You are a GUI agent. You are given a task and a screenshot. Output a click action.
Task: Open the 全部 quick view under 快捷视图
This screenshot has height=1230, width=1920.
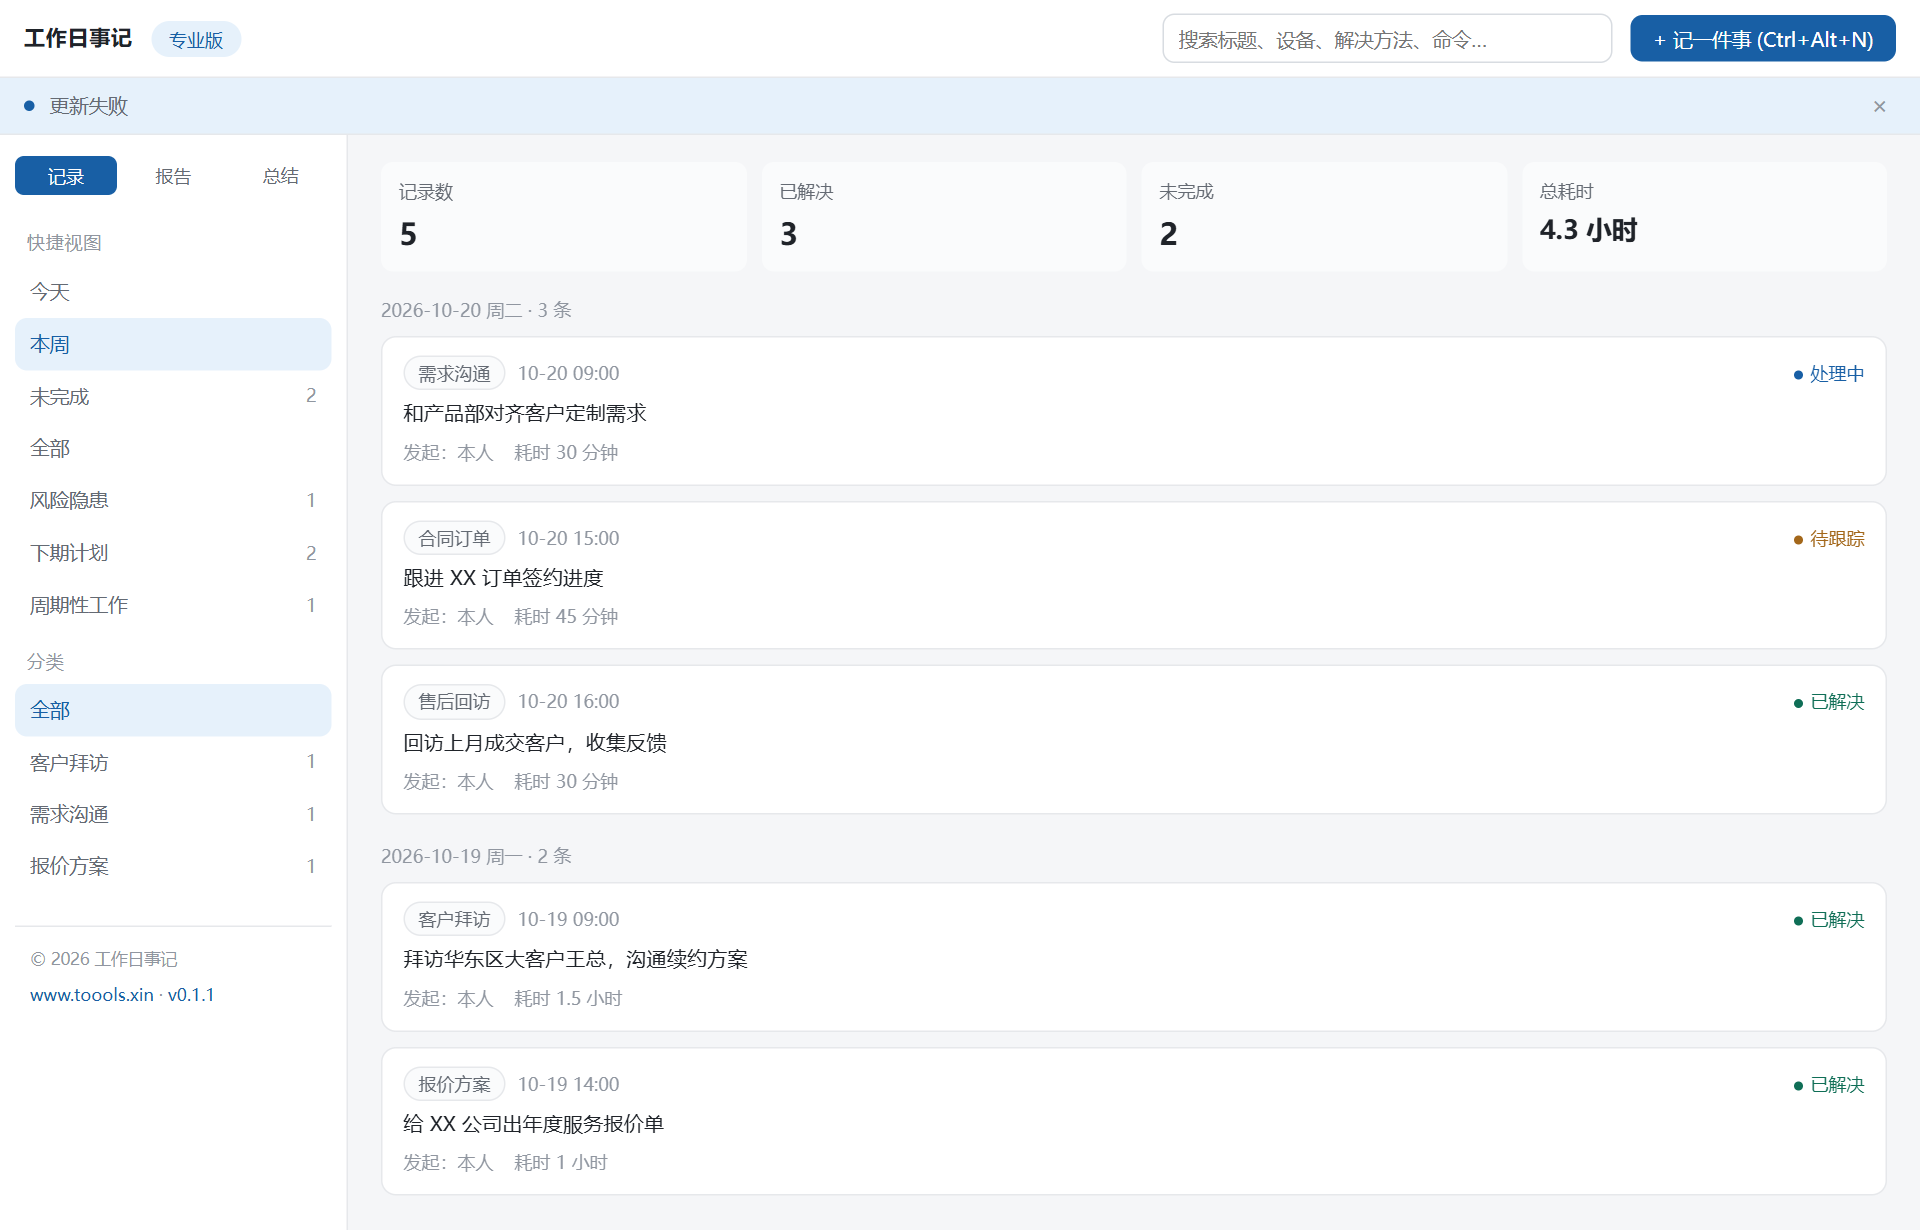tap(173, 448)
